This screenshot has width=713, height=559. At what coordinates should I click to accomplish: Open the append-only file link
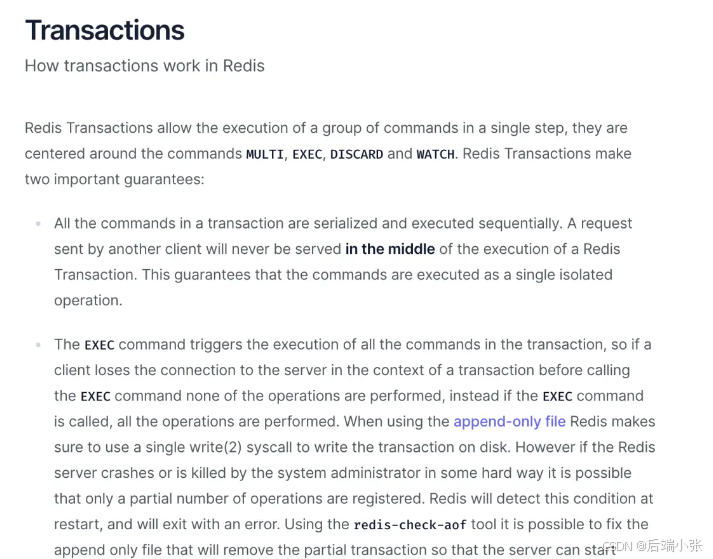click(509, 422)
